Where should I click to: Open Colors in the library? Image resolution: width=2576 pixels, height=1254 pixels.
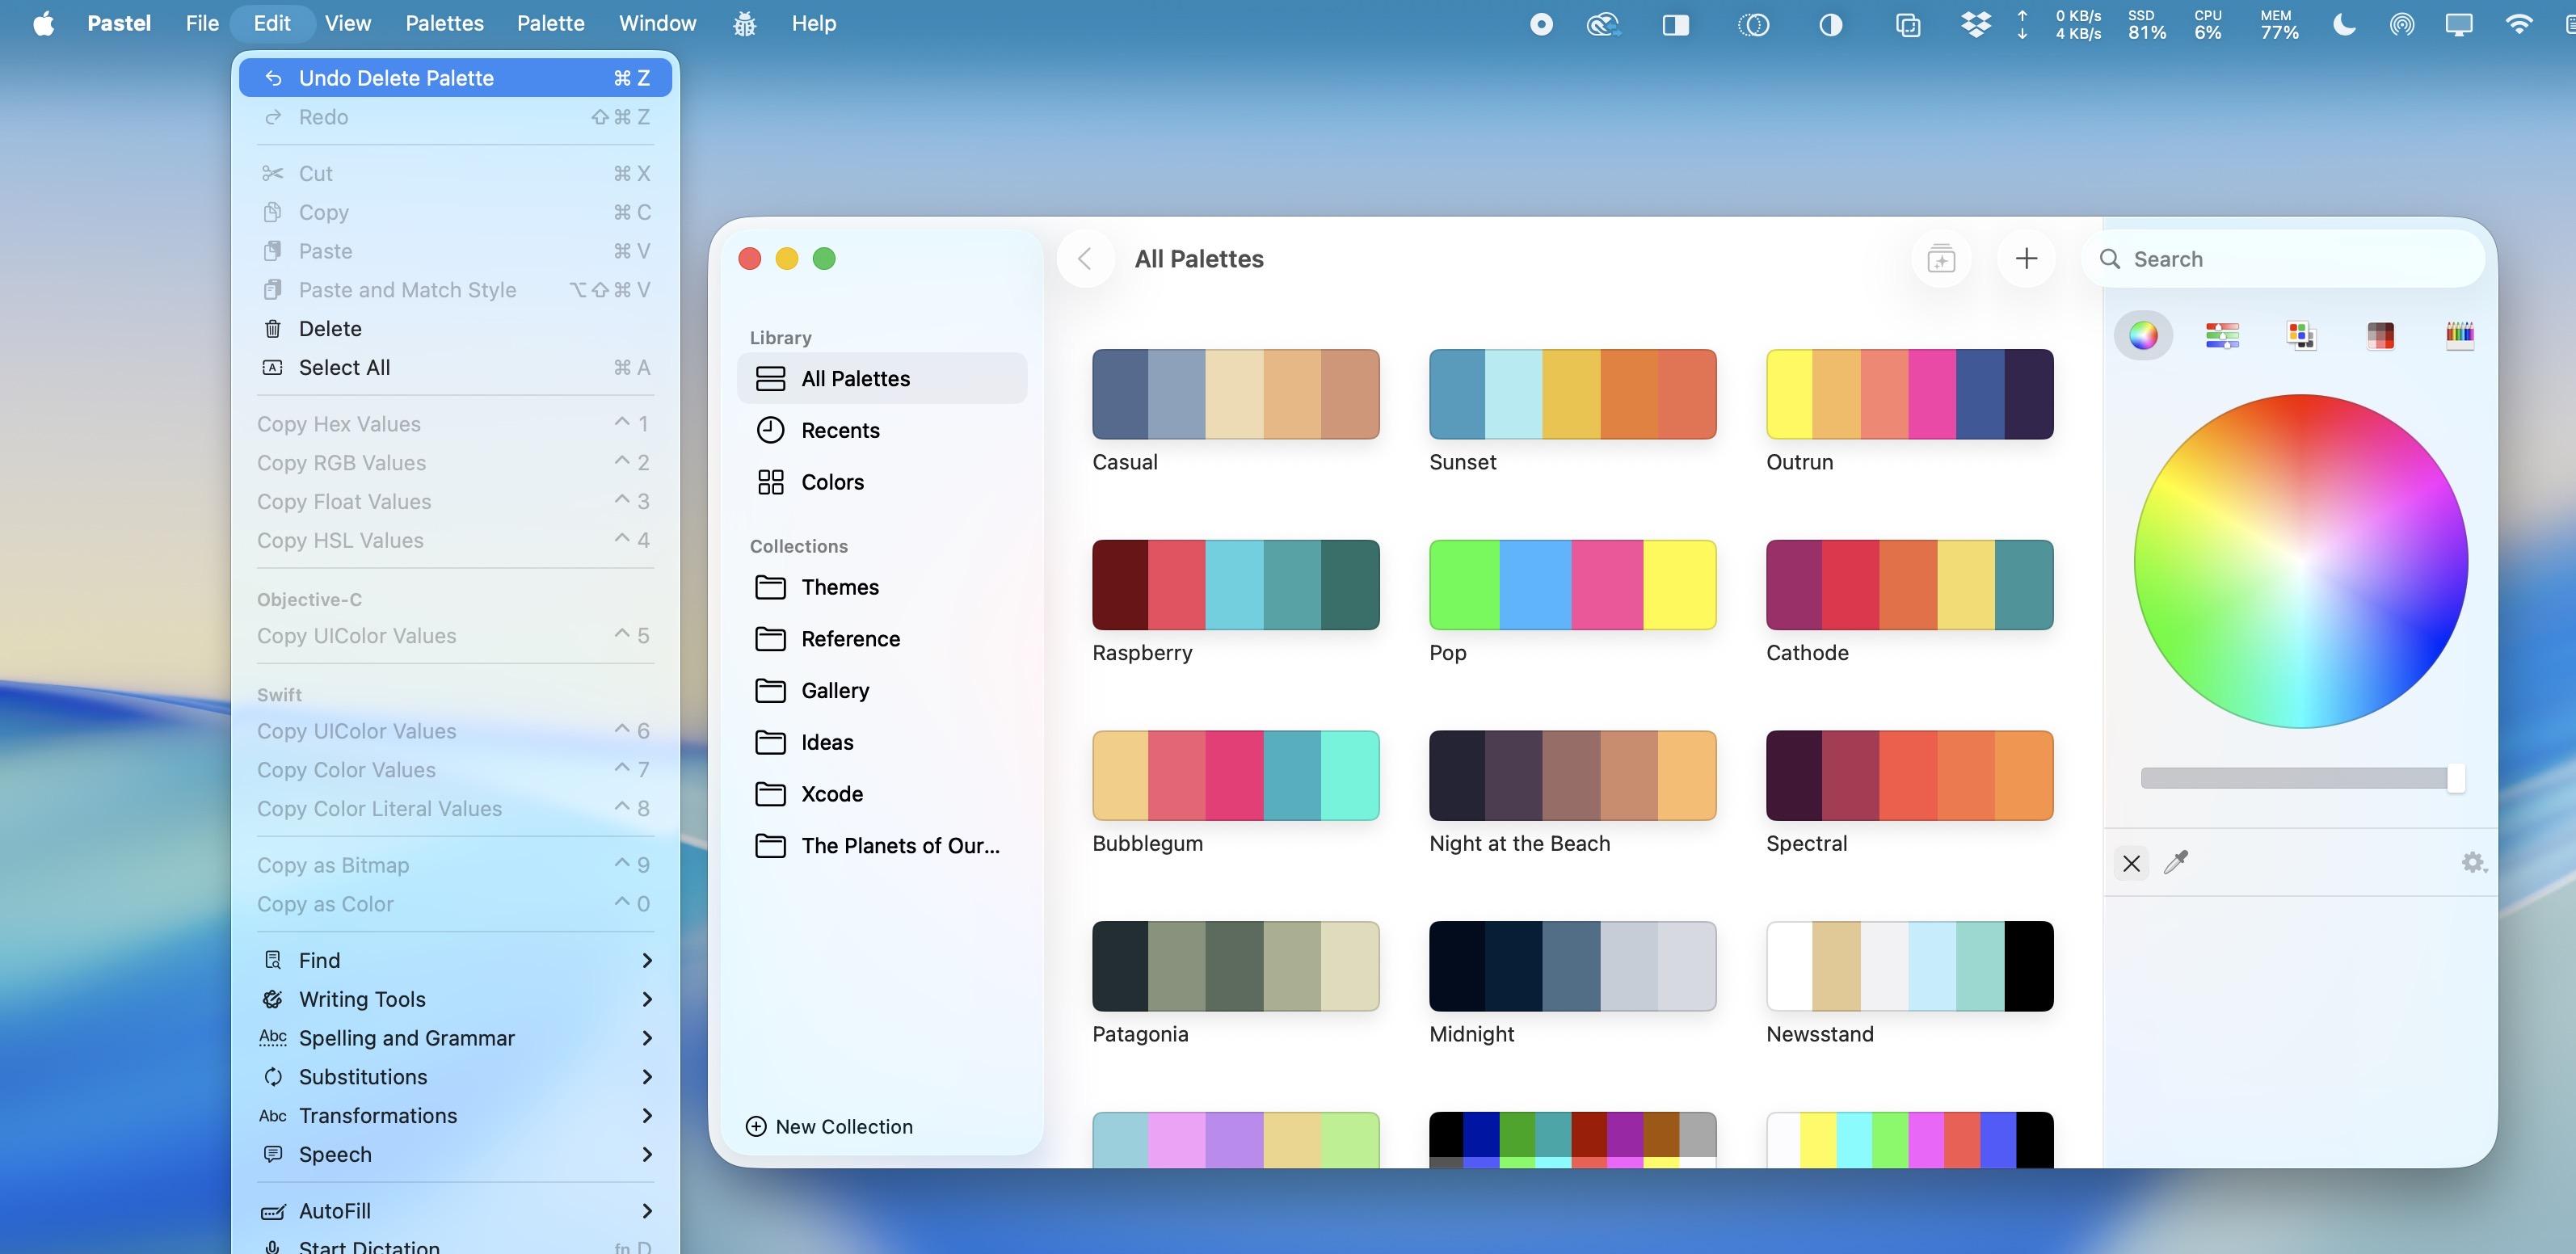click(882, 482)
